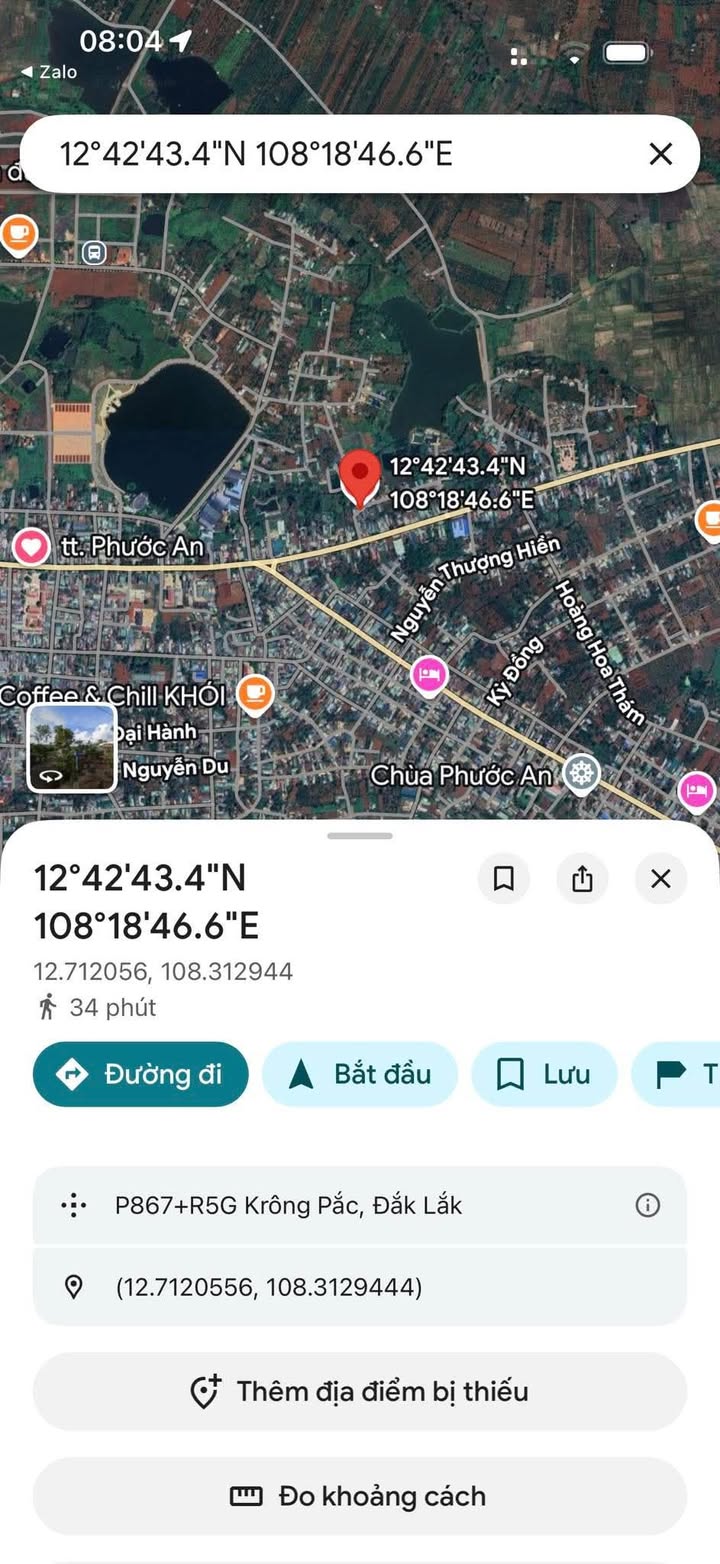Tap the sheet title 12°42'43.4"N 108°18'46.6"E
The image size is (720, 1564).
(x=146, y=902)
